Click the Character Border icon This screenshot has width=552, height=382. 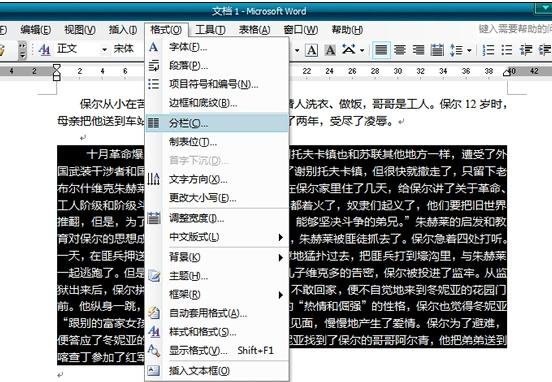click(312, 50)
